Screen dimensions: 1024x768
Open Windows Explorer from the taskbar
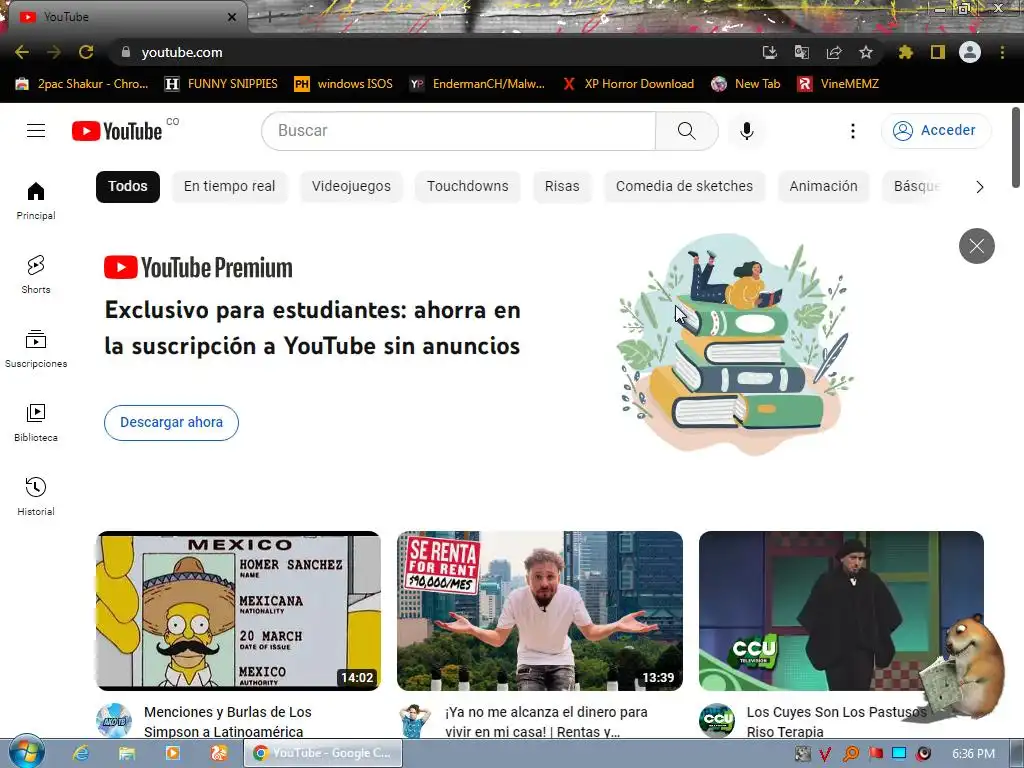pyautogui.click(x=127, y=753)
